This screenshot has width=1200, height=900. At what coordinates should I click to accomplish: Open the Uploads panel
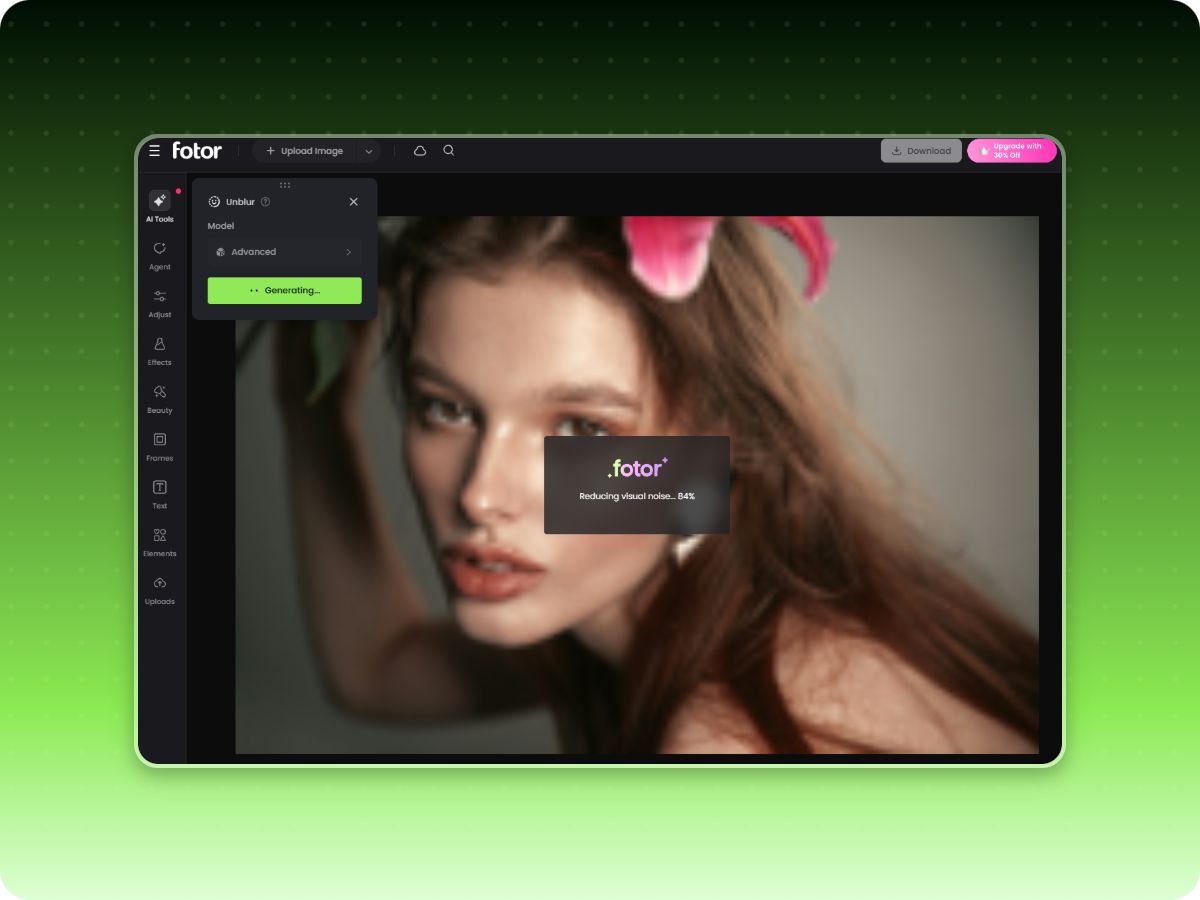tap(160, 590)
